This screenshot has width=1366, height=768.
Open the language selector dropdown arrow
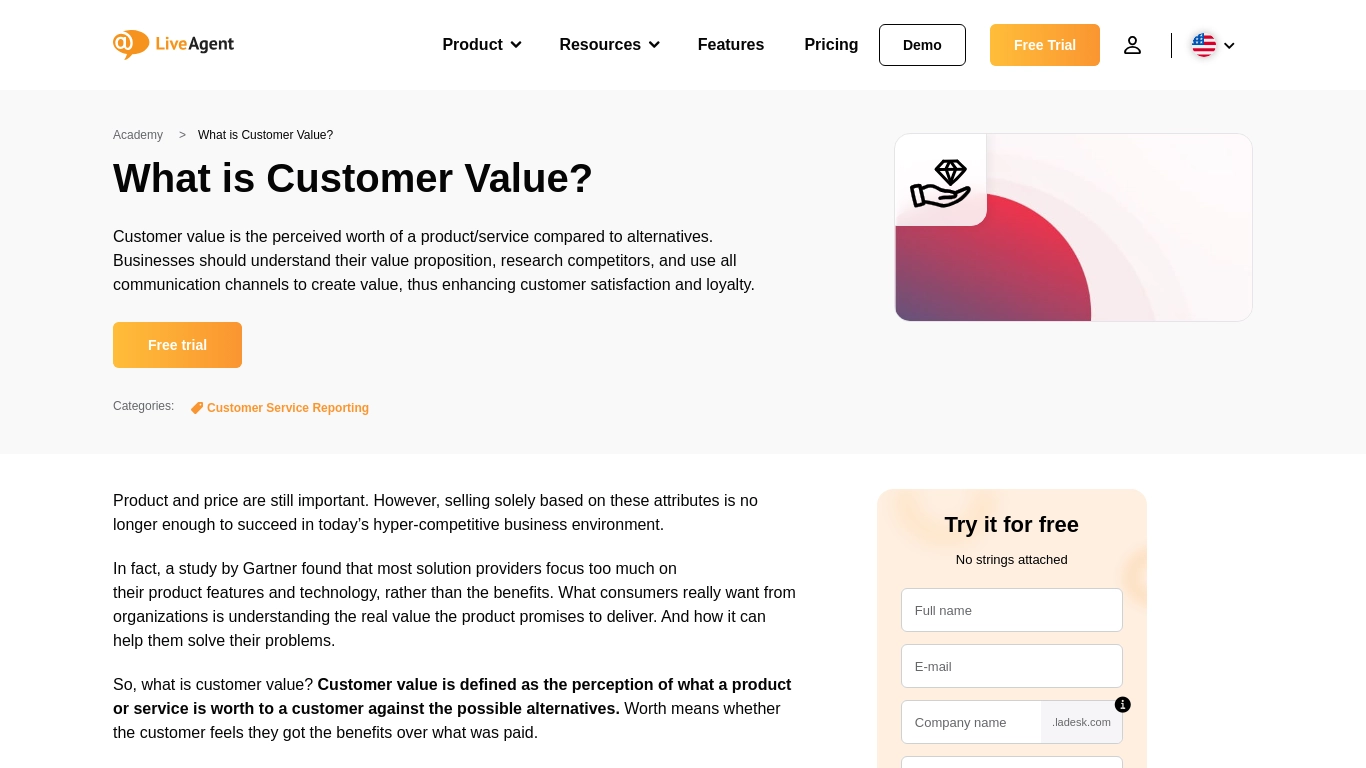[1229, 46]
